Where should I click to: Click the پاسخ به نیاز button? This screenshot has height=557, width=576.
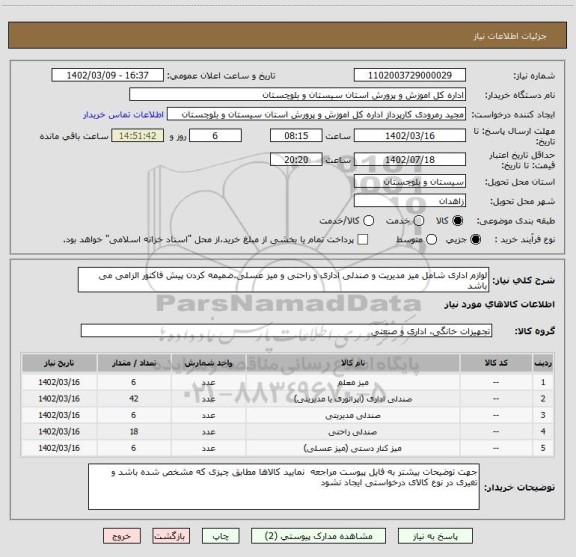click(x=435, y=536)
